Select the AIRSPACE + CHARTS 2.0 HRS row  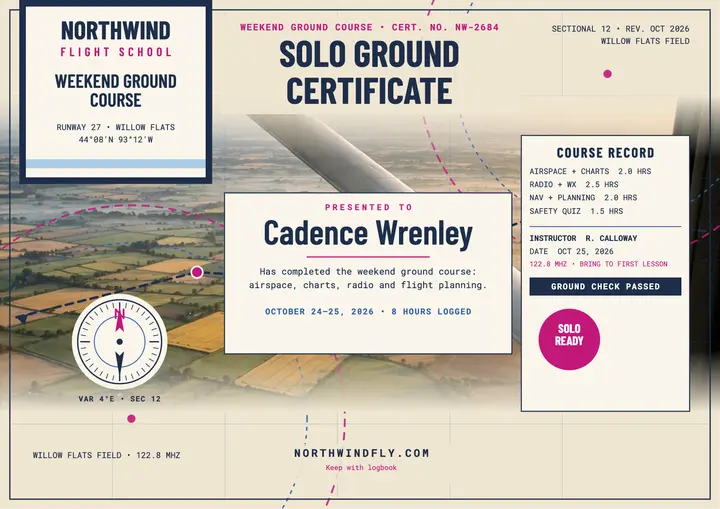pos(590,171)
